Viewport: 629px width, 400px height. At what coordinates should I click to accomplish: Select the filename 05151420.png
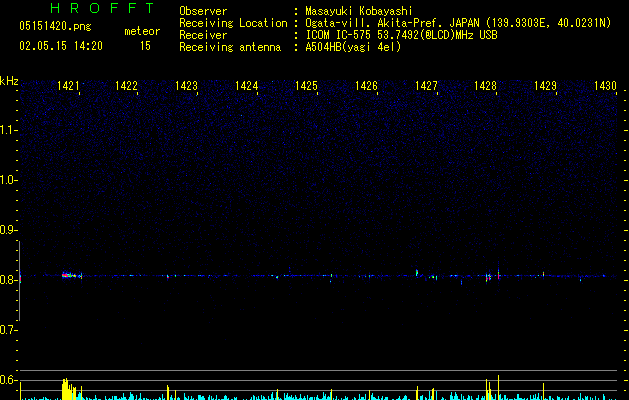[55, 26]
